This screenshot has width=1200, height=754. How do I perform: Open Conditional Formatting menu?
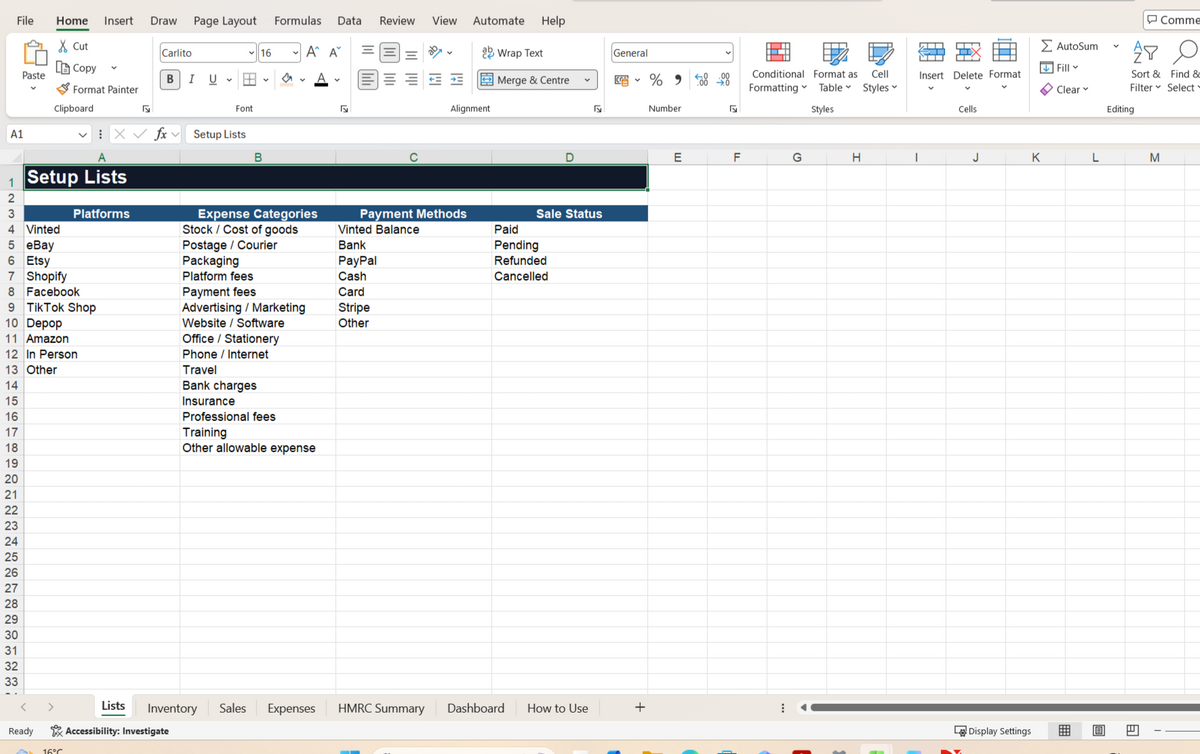(x=778, y=67)
